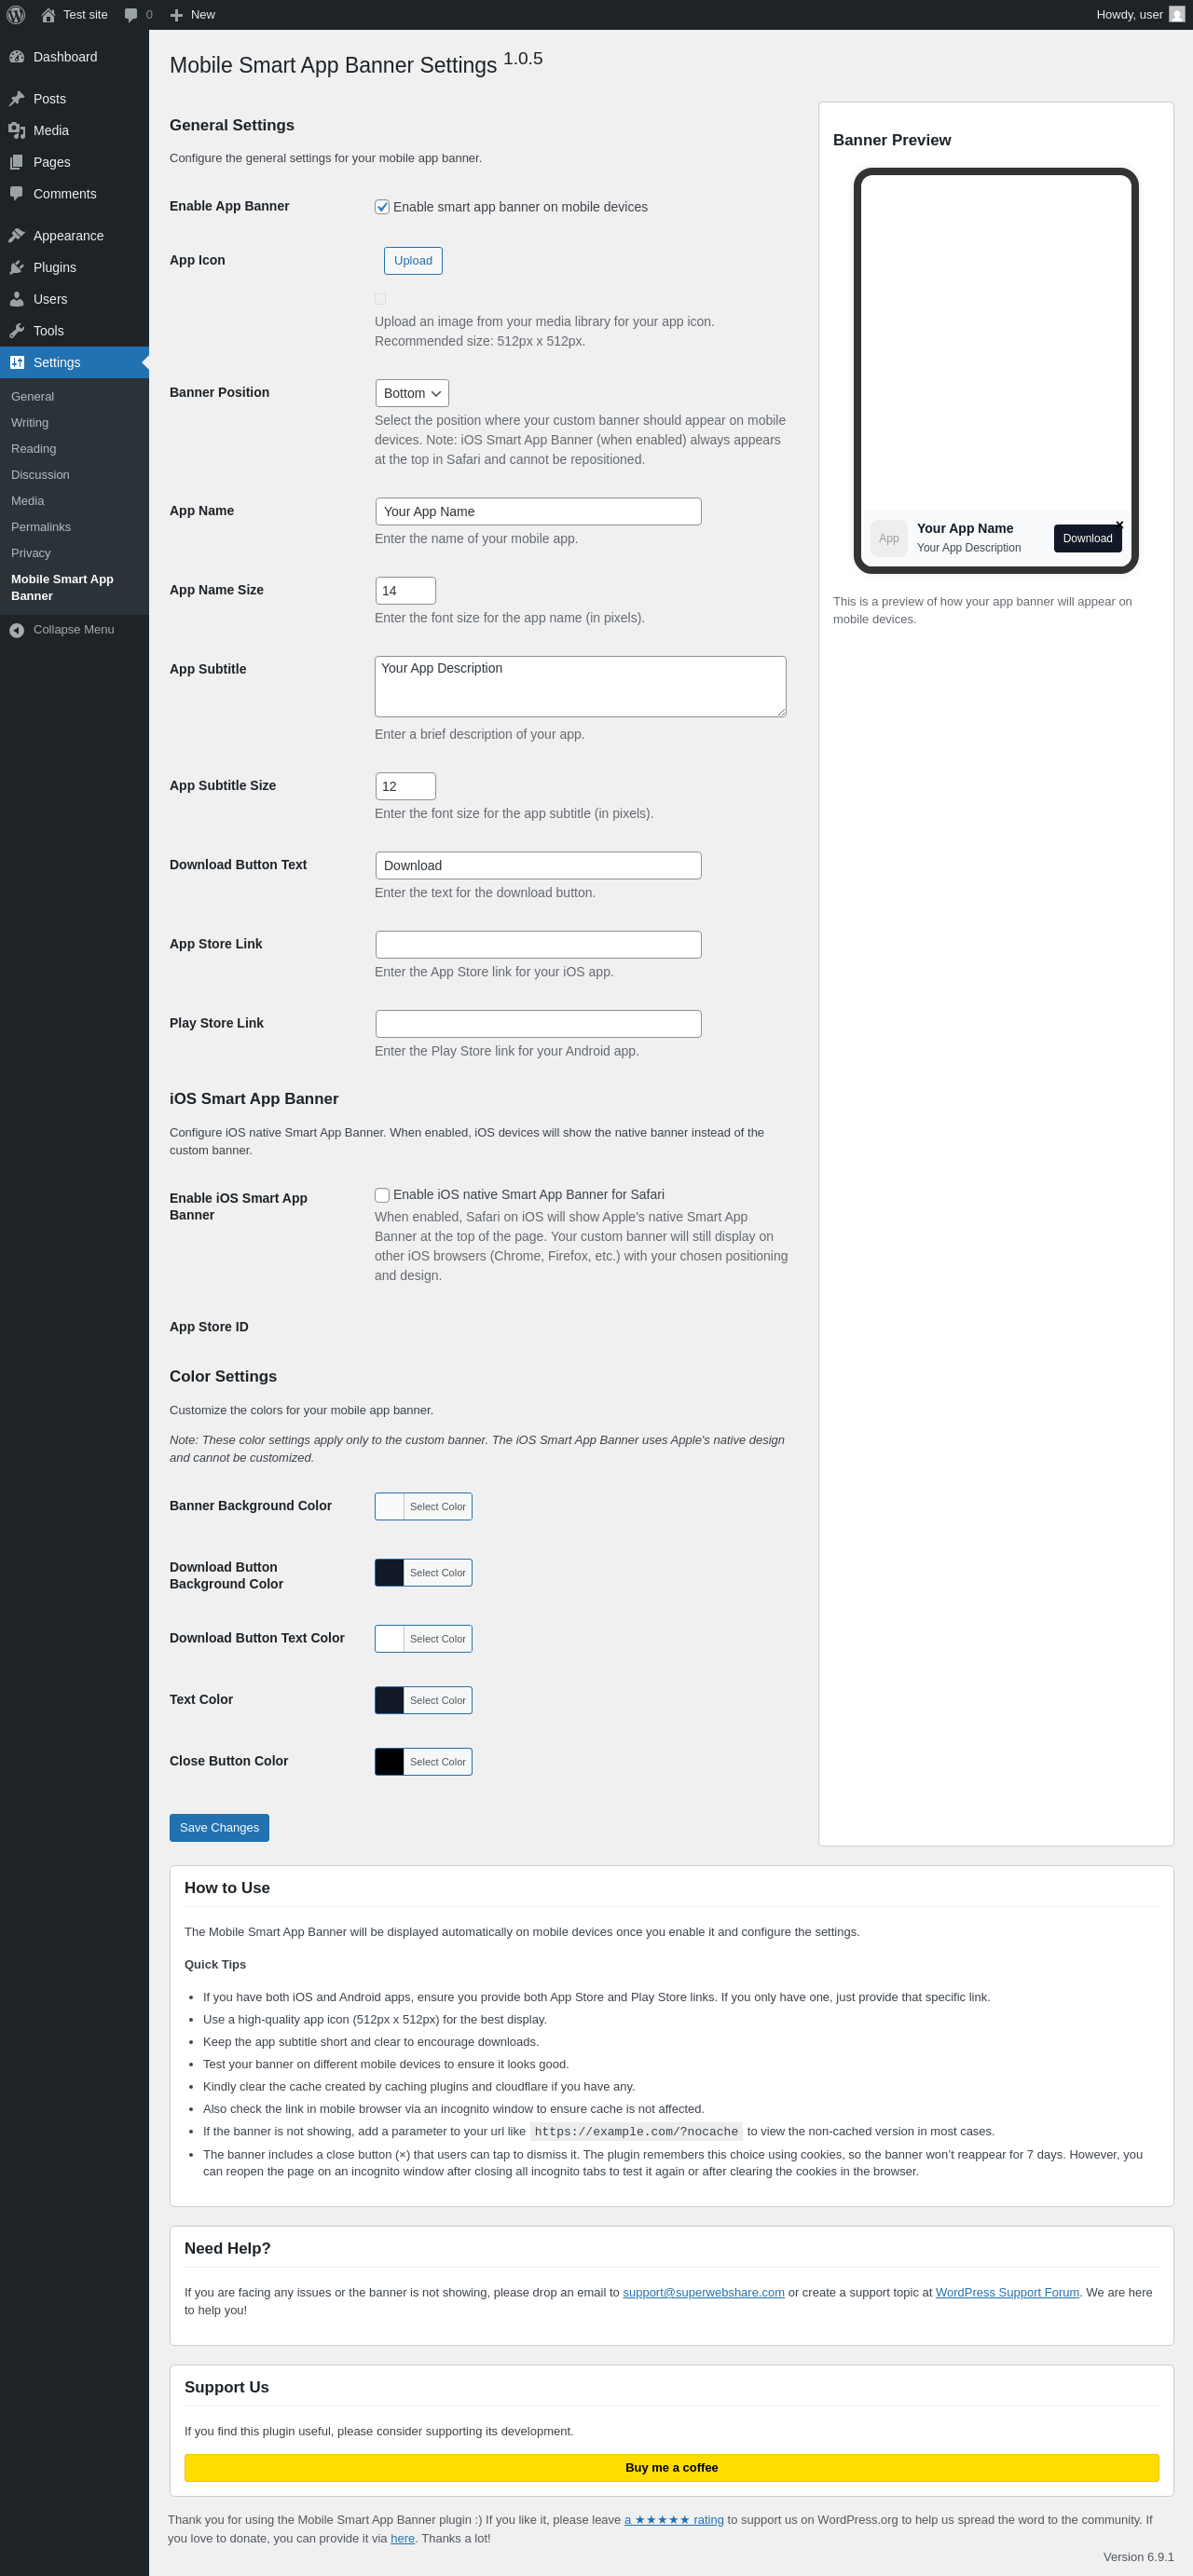Open the New content menu in admin bar
Screen dimensions: 1193x2576
[x=193, y=15]
